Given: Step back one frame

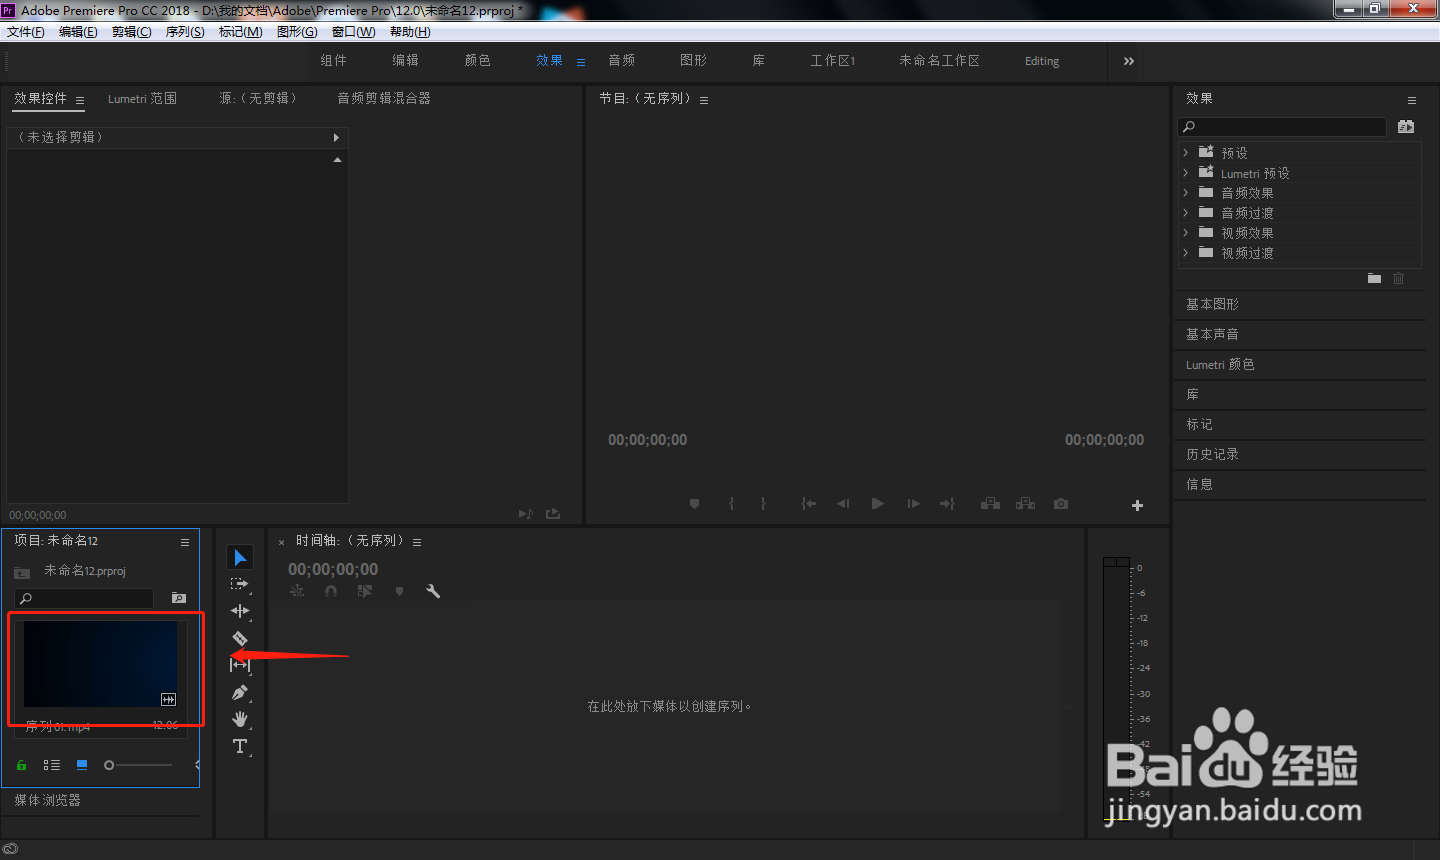Looking at the screenshot, I should [x=843, y=504].
